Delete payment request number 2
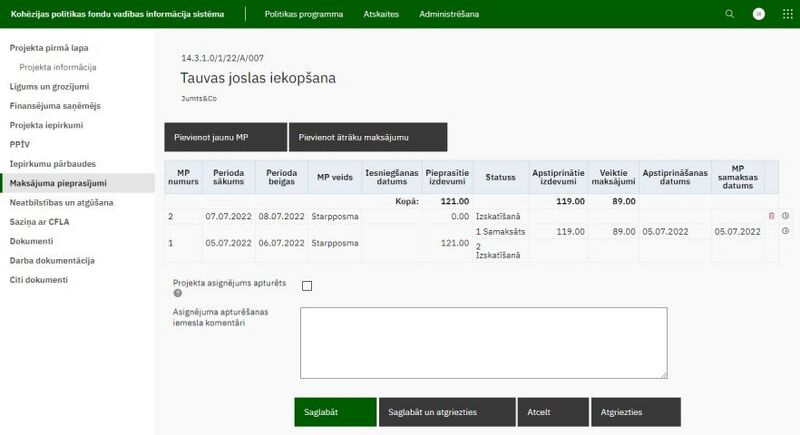This screenshot has width=800, height=435. click(x=771, y=216)
